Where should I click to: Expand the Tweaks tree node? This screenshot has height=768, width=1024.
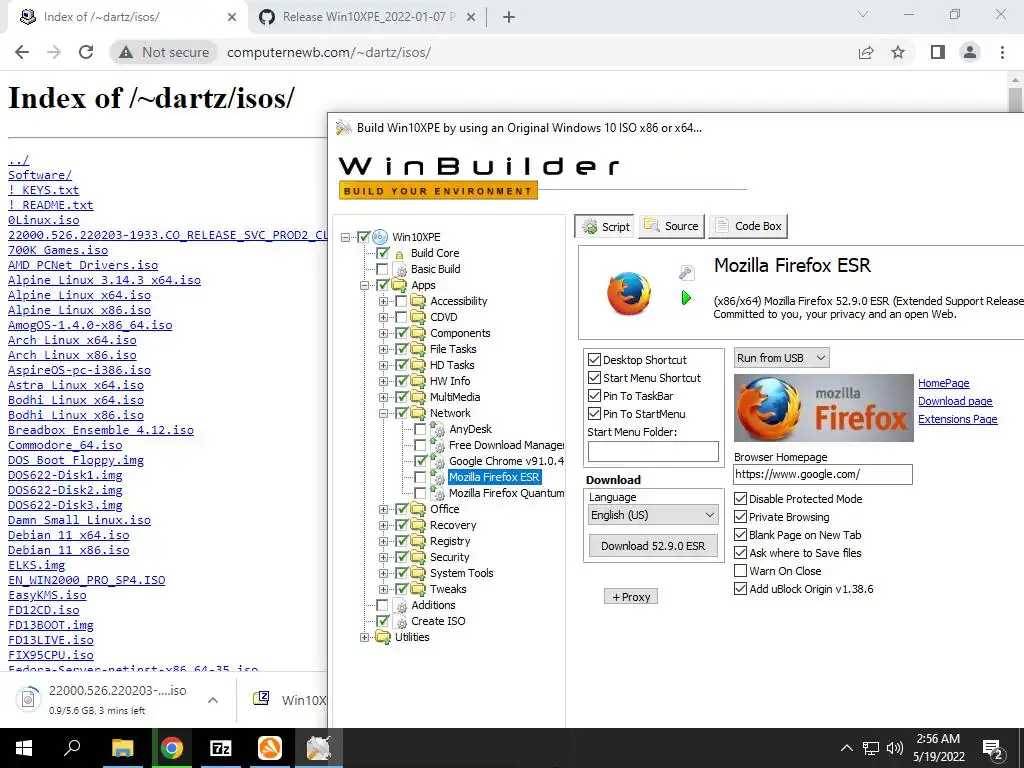pos(383,589)
